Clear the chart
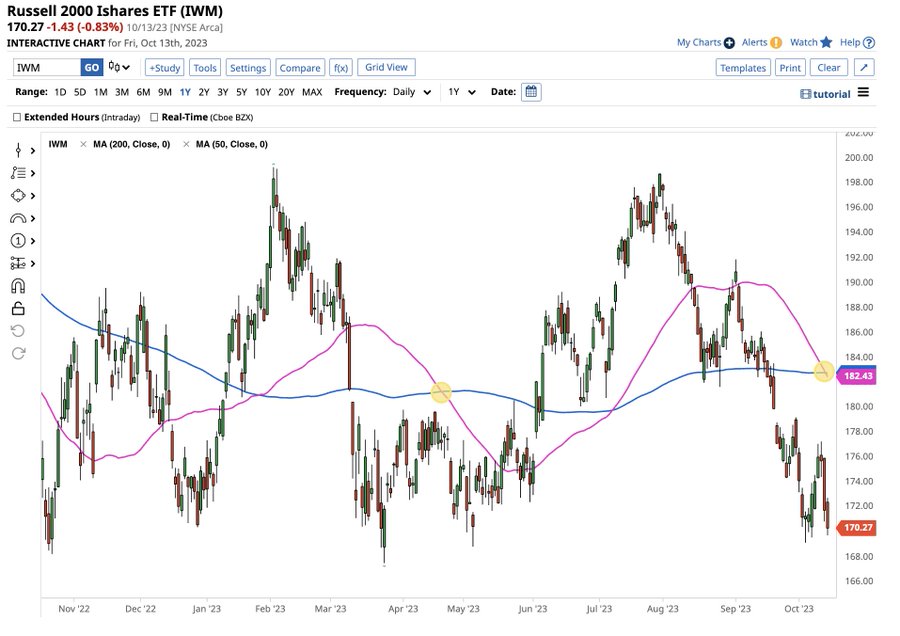Screen dimensions: 900x636 [828, 68]
